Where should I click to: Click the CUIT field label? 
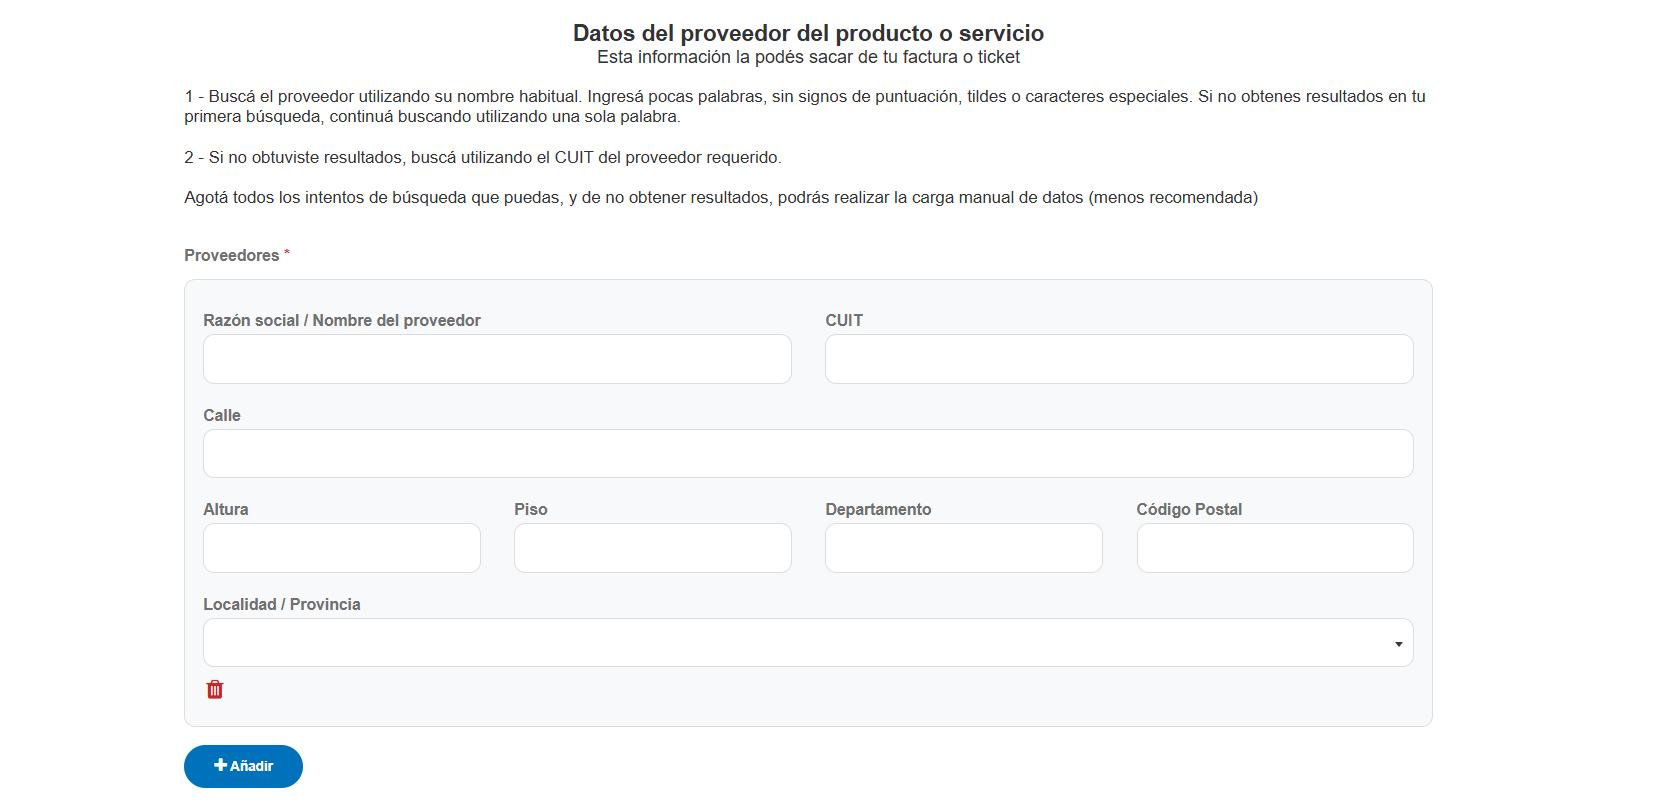(844, 320)
